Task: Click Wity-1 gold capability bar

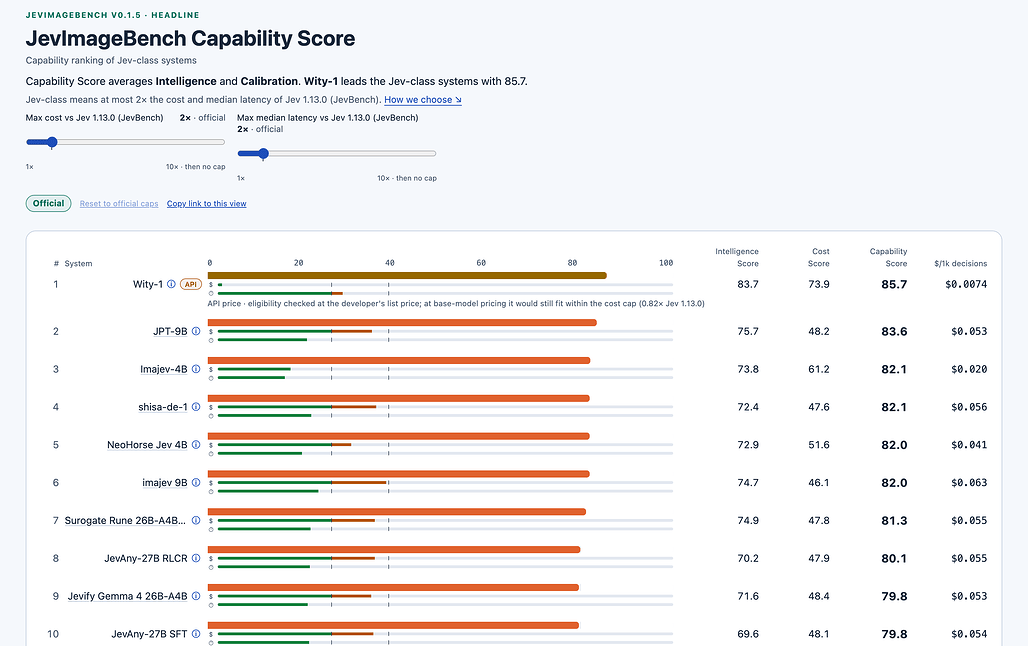Action: pyautogui.click(x=406, y=275)
